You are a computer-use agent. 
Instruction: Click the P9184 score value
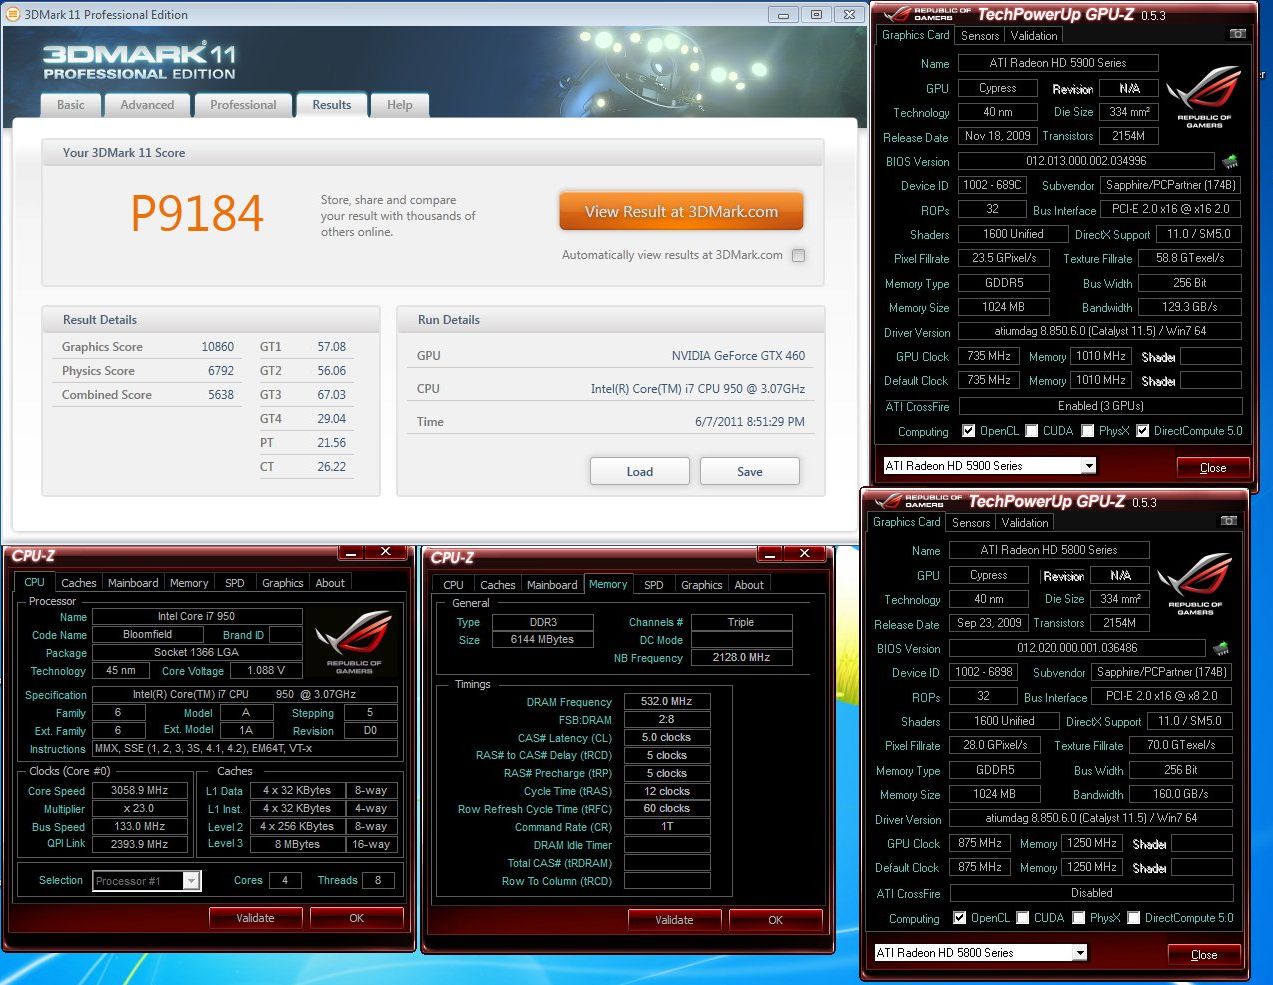pos(197,213)
